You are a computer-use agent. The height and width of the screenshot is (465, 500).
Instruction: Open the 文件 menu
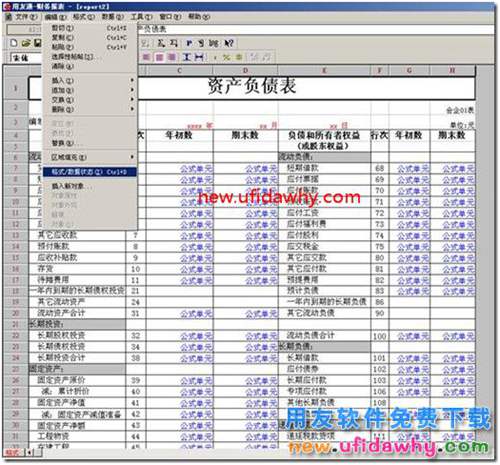point(26,17)
